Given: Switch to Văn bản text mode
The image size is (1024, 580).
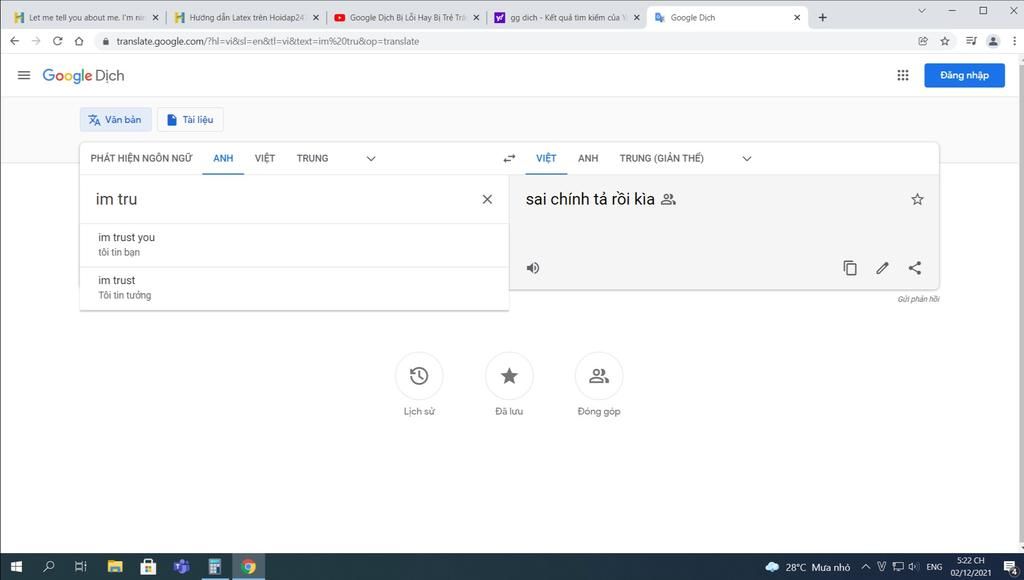Looking at the screenshot, I should pos(116,120).
